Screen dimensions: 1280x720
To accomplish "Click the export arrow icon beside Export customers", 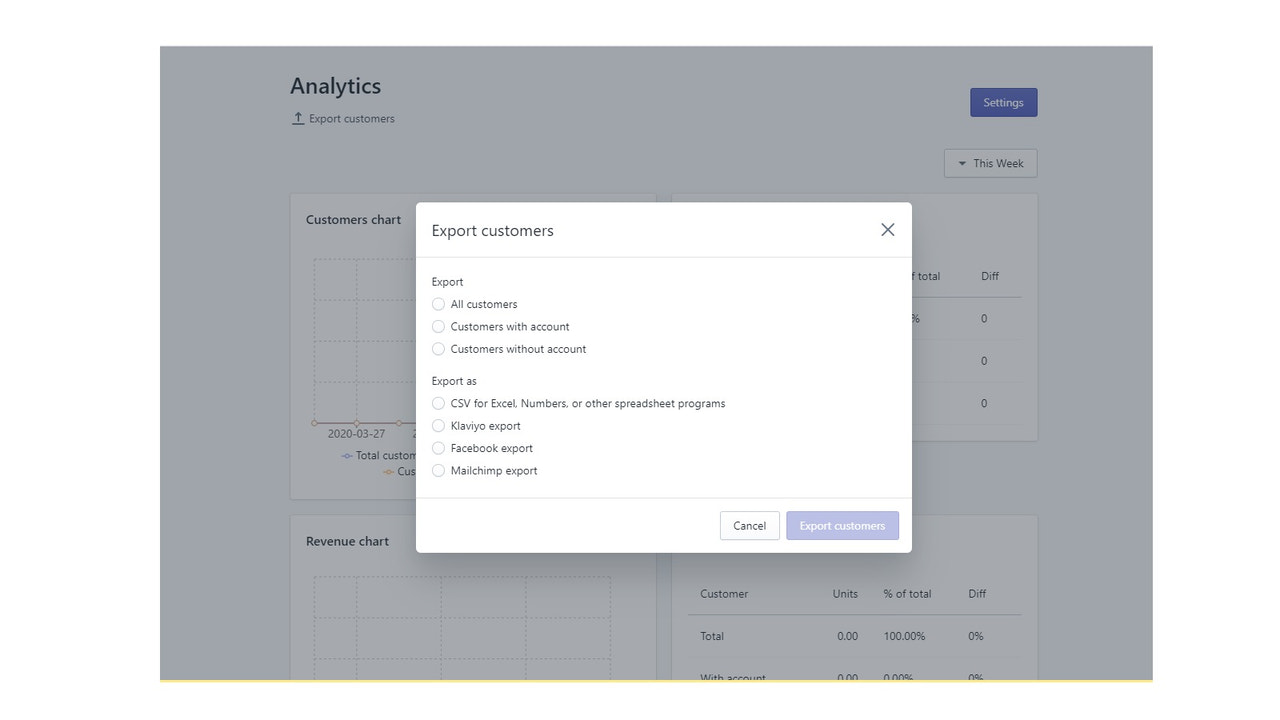I will (297, 117).
